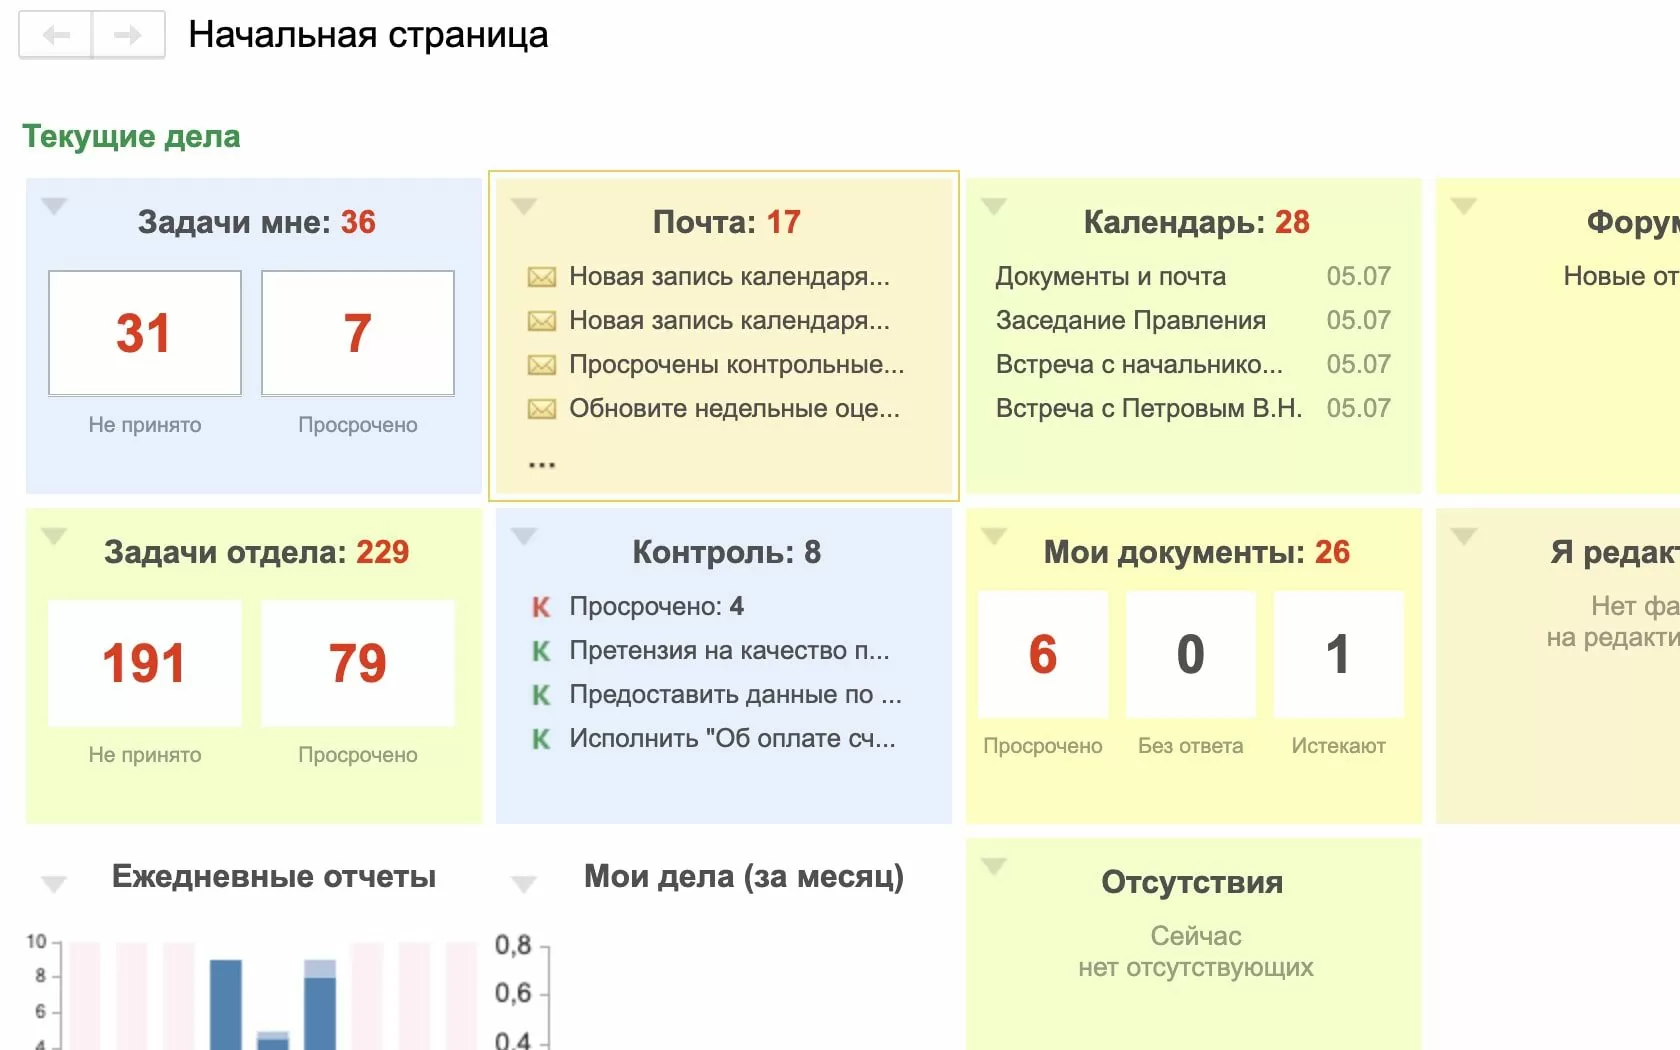The image size is (1680, 1050).
Task: Open the 'Мои дела (за месяц)' chart title
Action: pyautogui.click(x=744, y=876)
